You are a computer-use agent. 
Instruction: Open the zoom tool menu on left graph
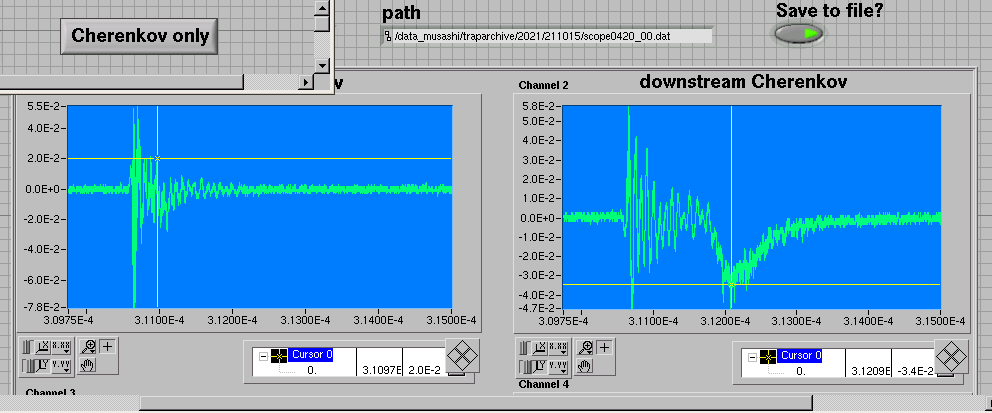coord(89,347)
